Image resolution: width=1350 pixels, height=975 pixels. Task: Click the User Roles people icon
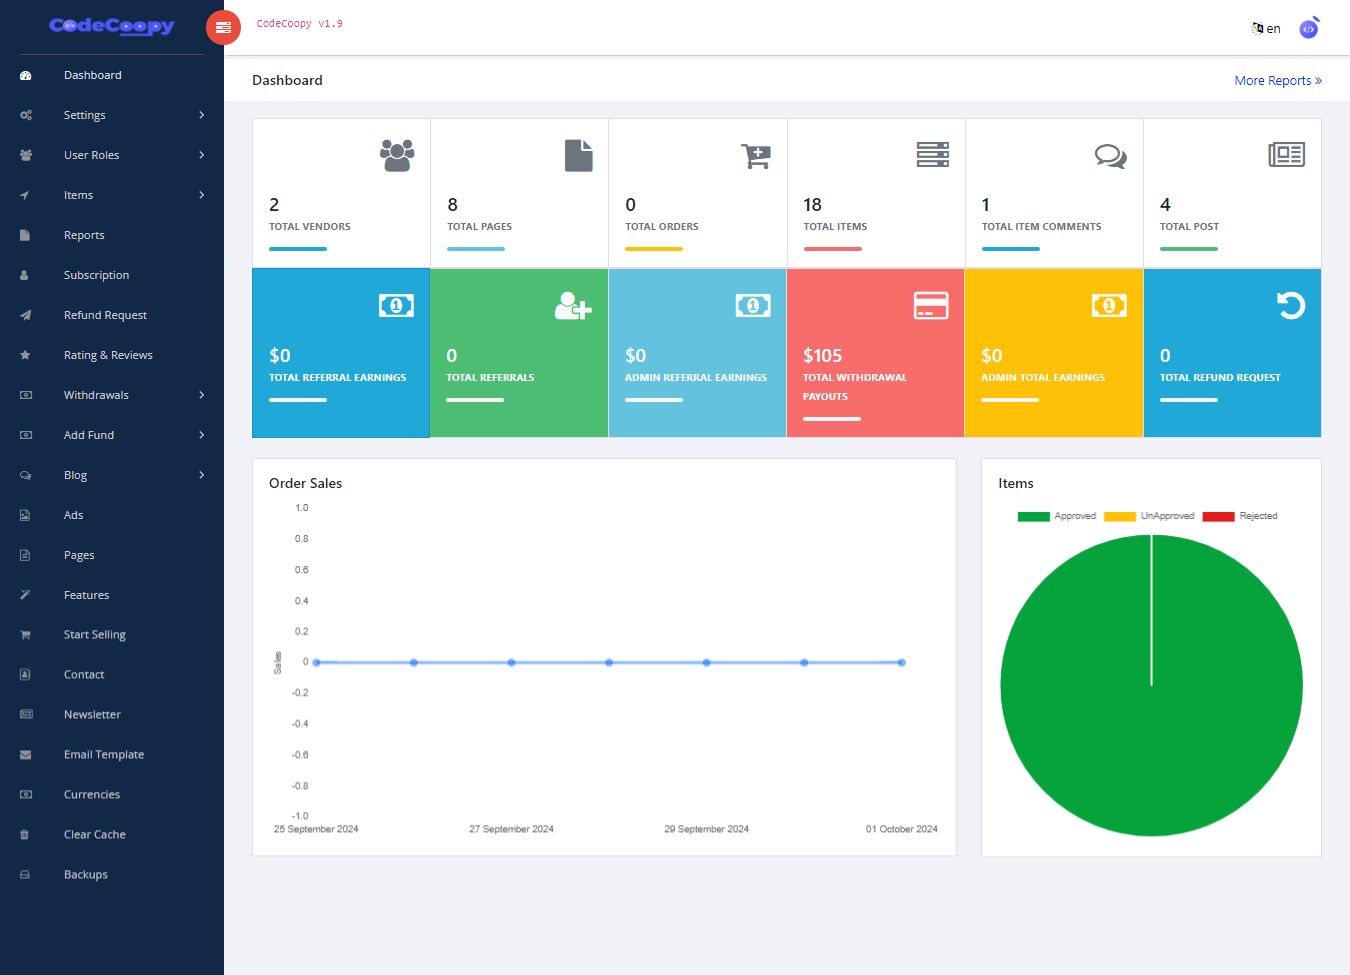(x=26, y=155)
